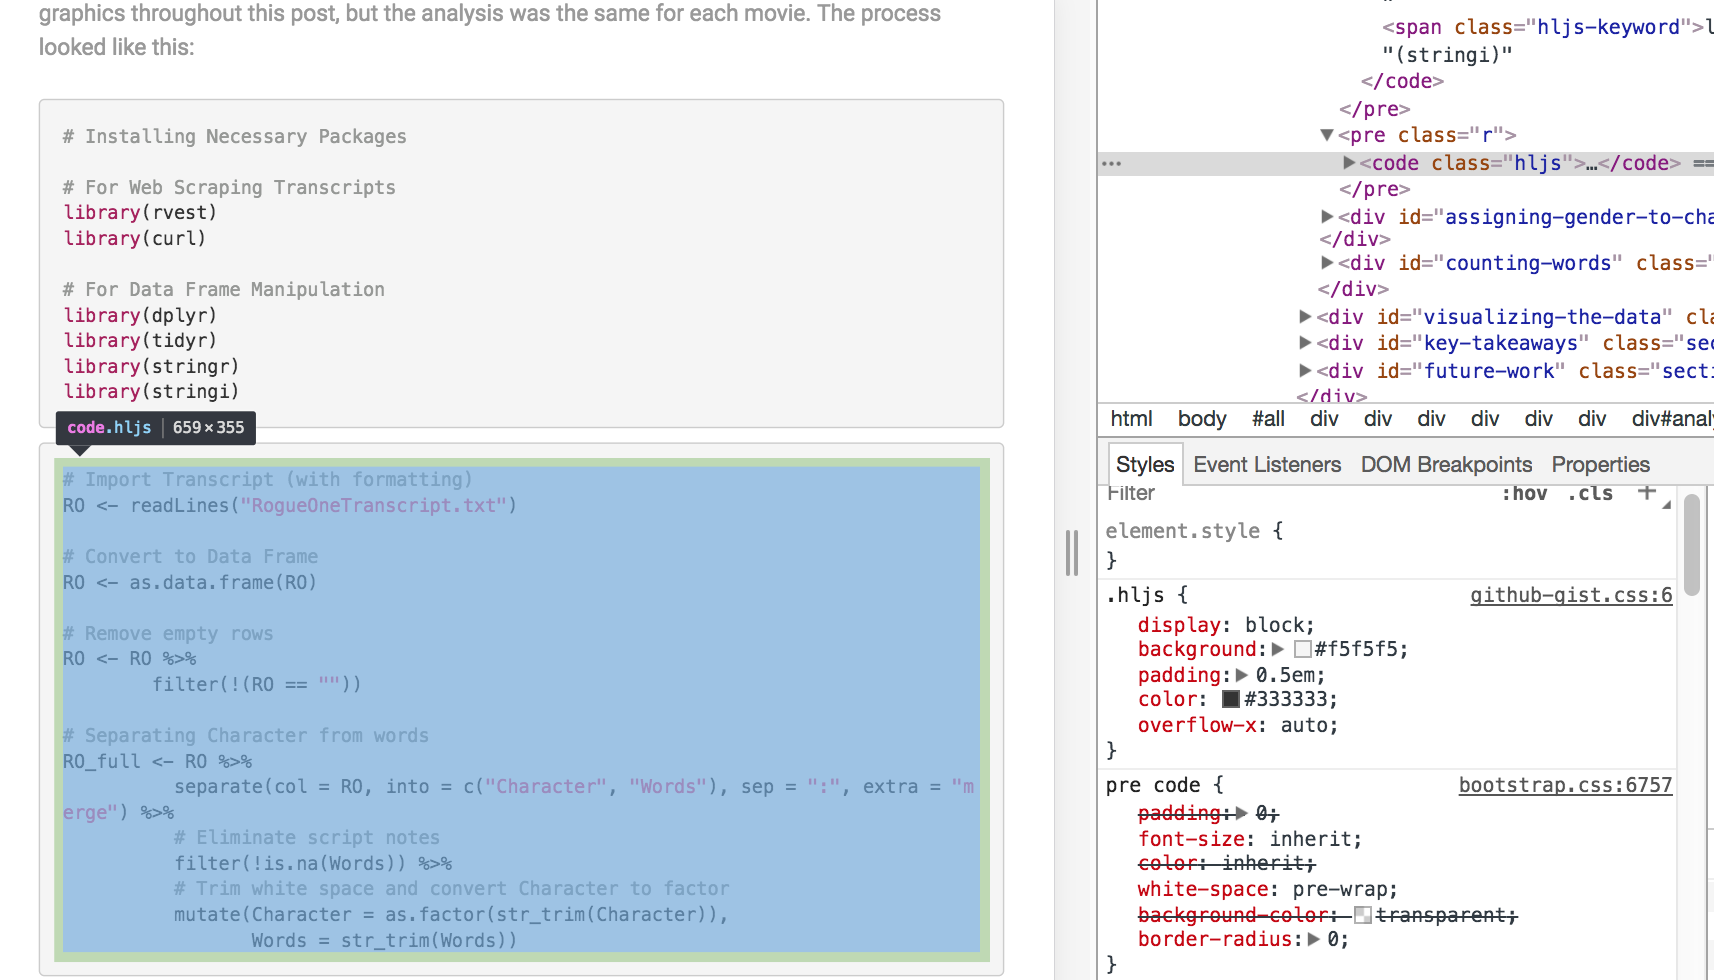Edit element classes via the .cls icon

1590,493
